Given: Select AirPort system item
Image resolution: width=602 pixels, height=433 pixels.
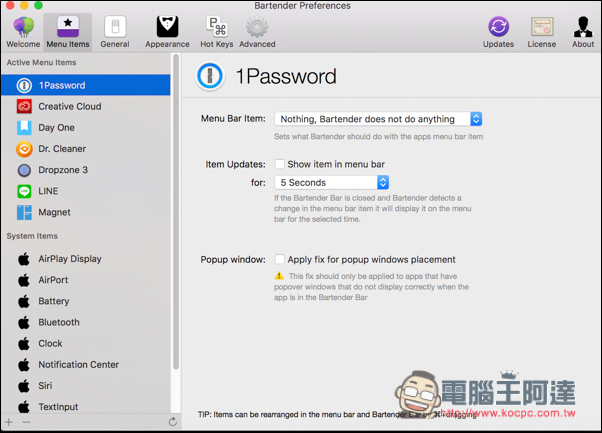Looking at the screenshot, I should (x=53, y=280).
